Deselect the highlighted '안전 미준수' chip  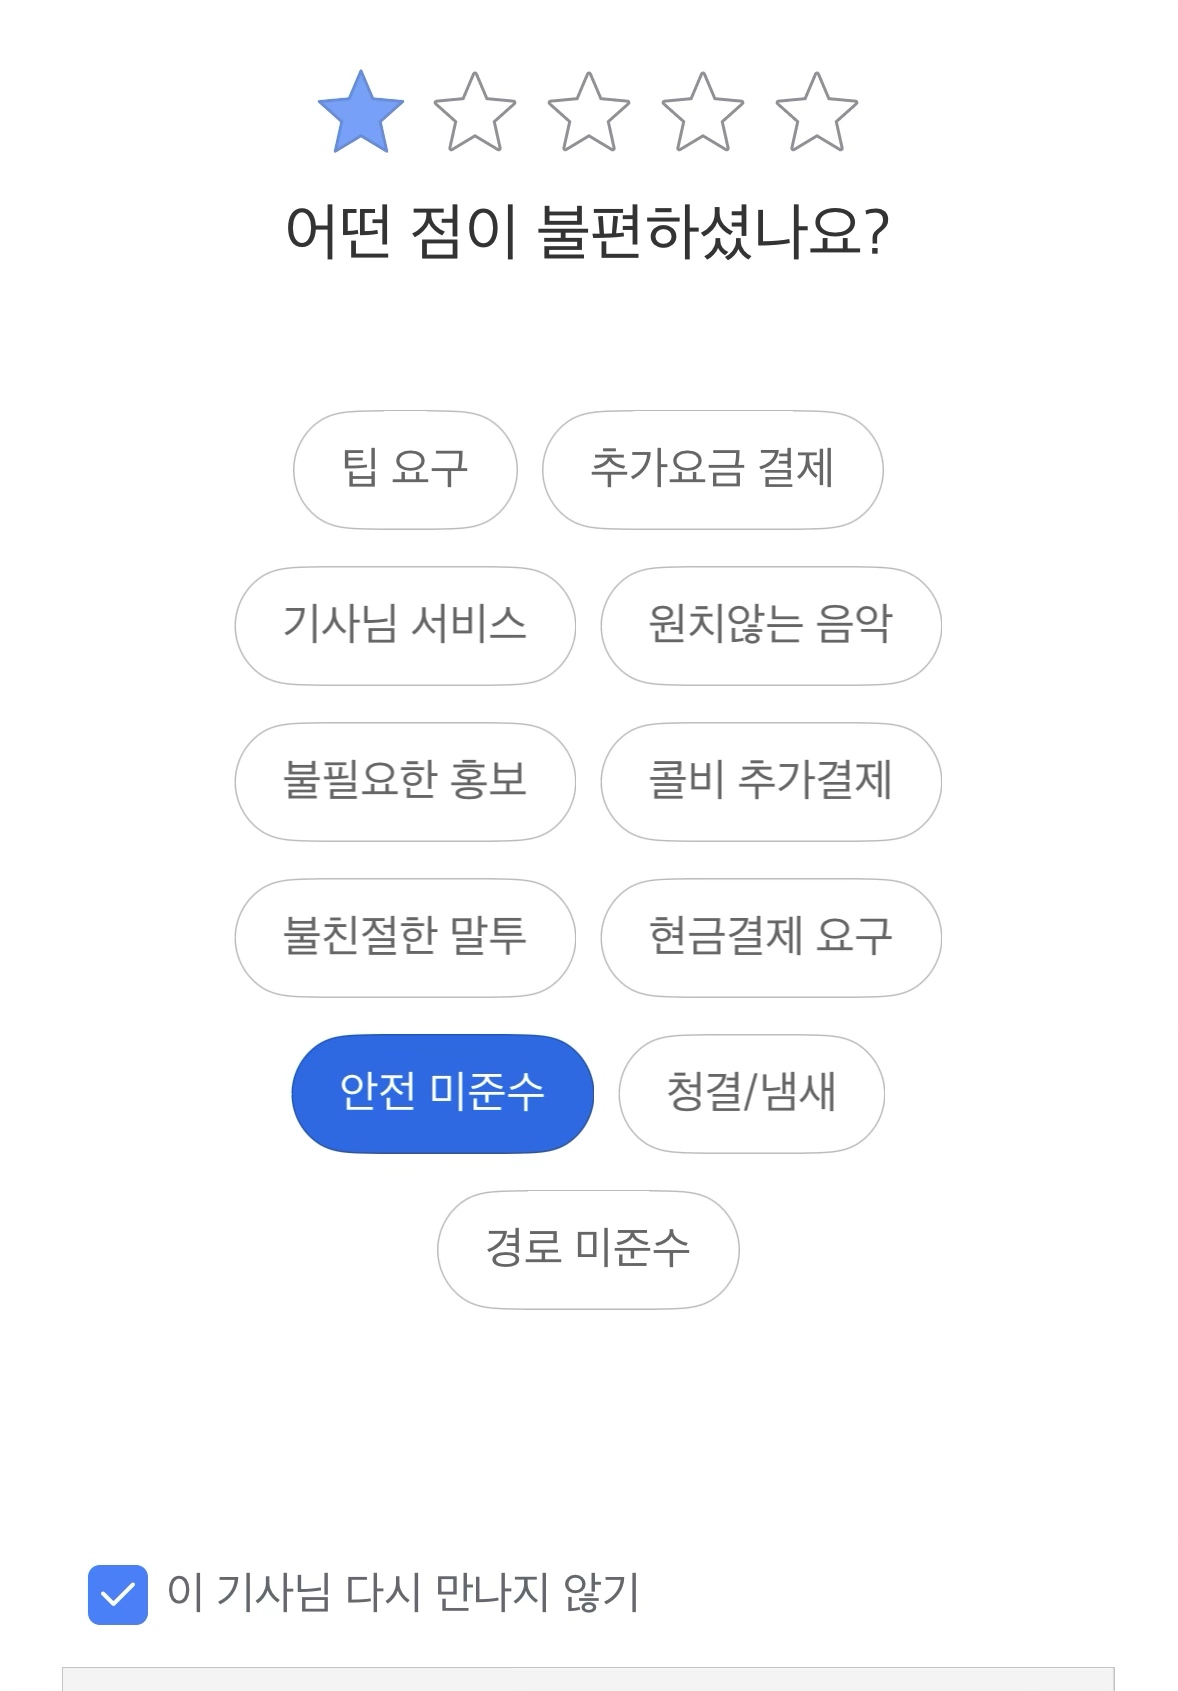pyautogui.click(x=442, y=1093)
